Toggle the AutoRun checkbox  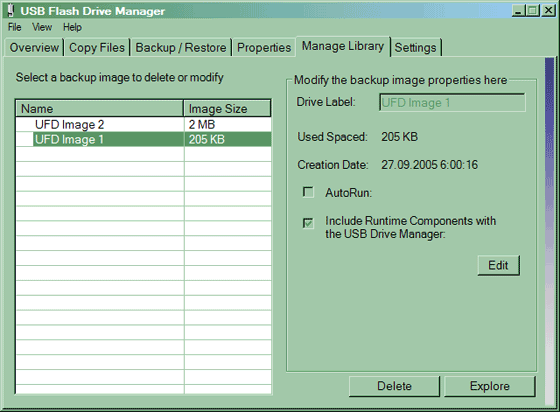point(308,192)
